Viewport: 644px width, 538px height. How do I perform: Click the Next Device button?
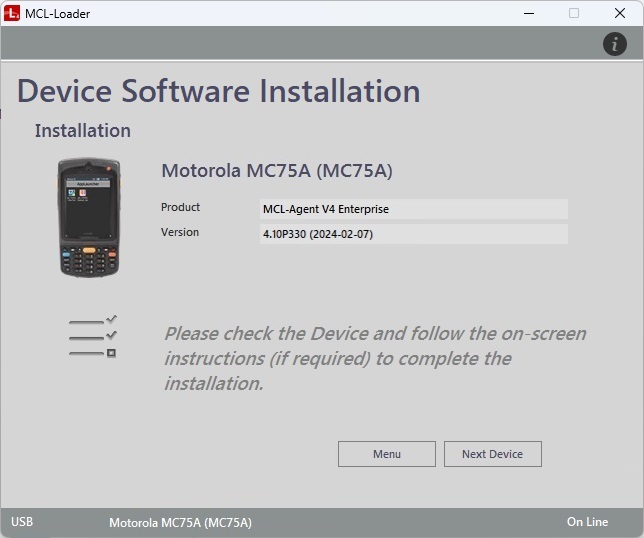point(492,454)
